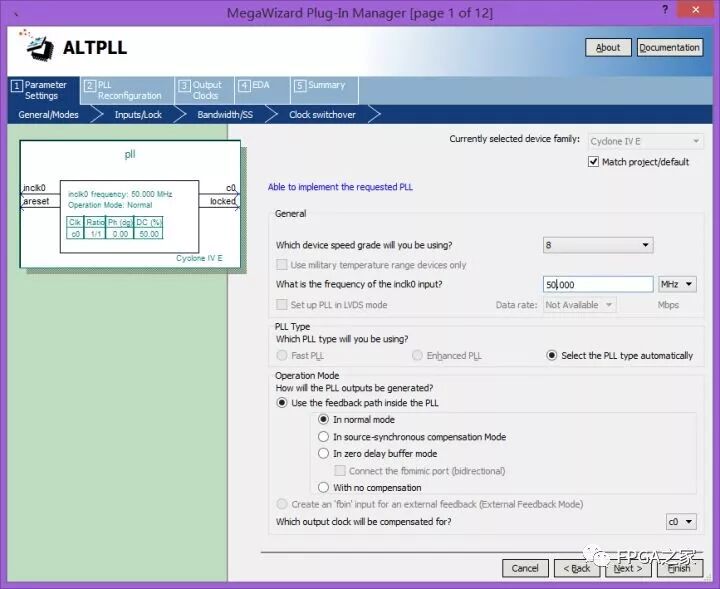Click the app icon in title bar
This screenshot has height=589, width=720.
(x=14, y=11)
